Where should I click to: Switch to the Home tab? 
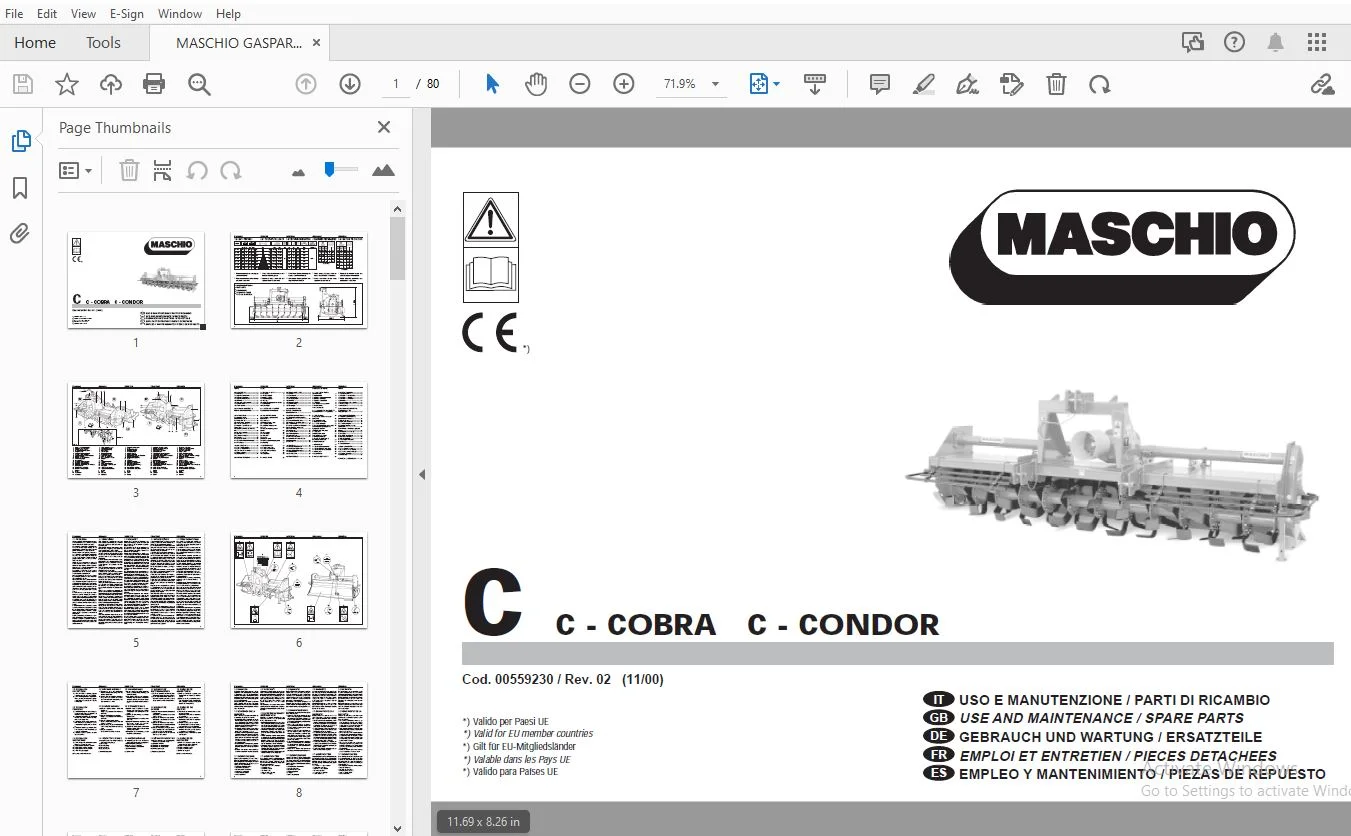(35, 42)
